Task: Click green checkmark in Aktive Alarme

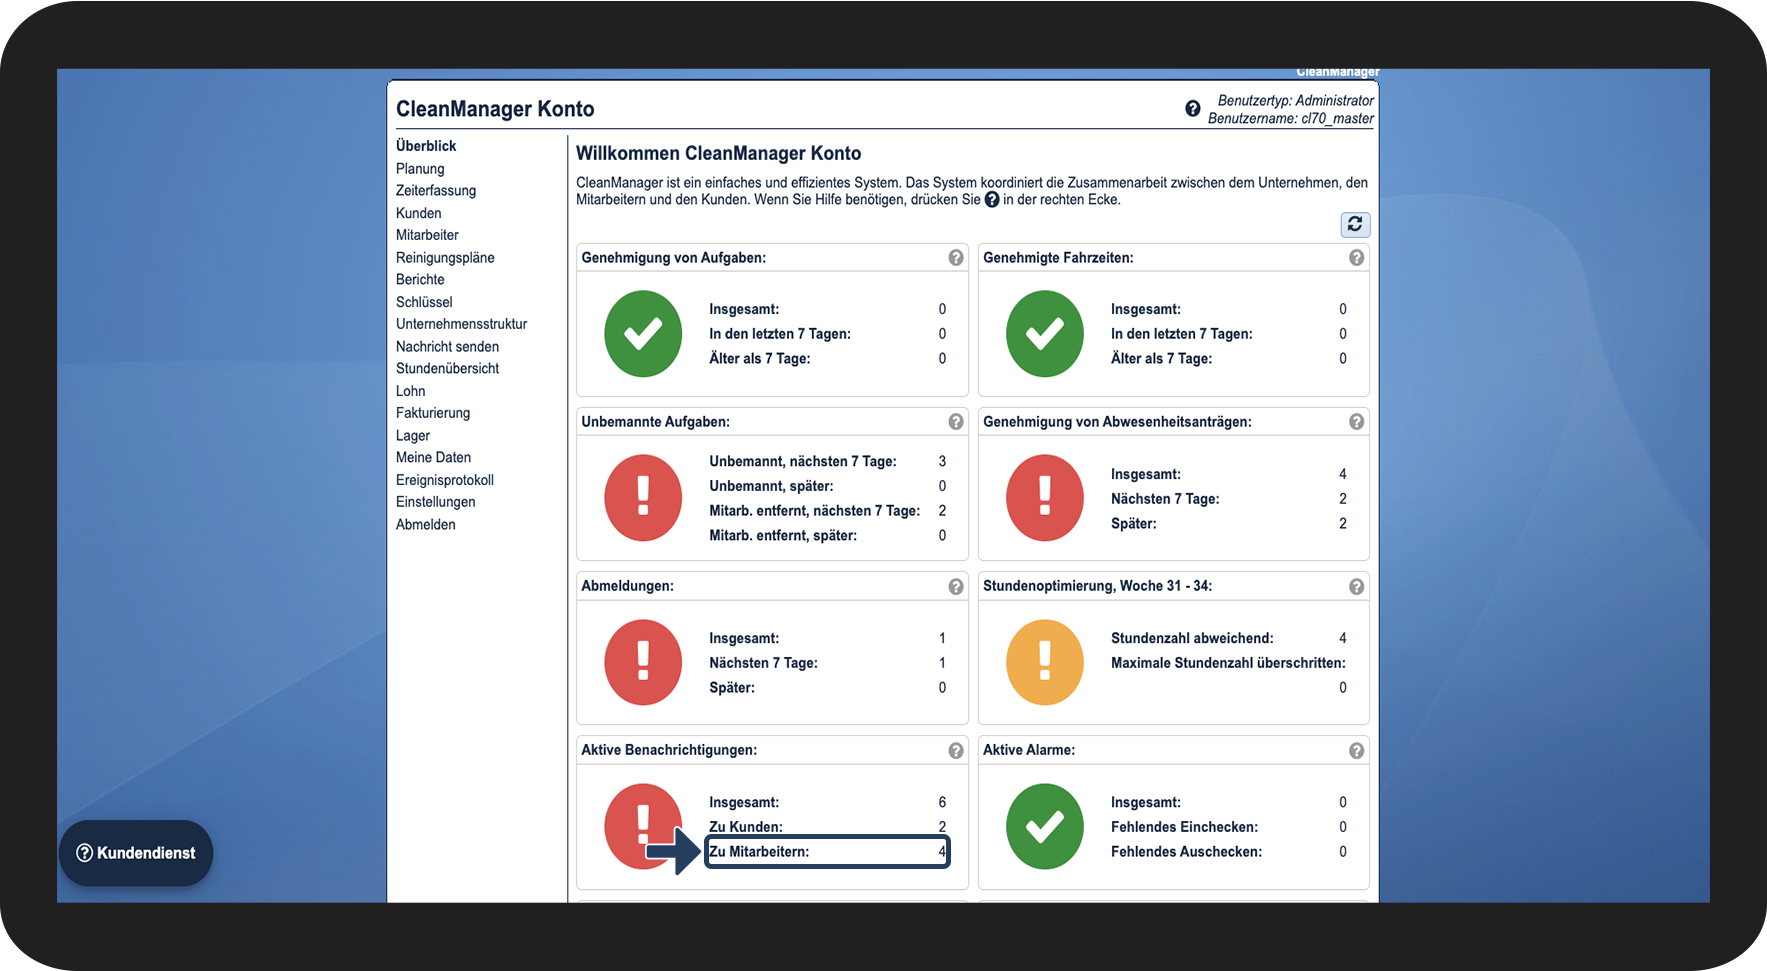Action: (1045, 826)
